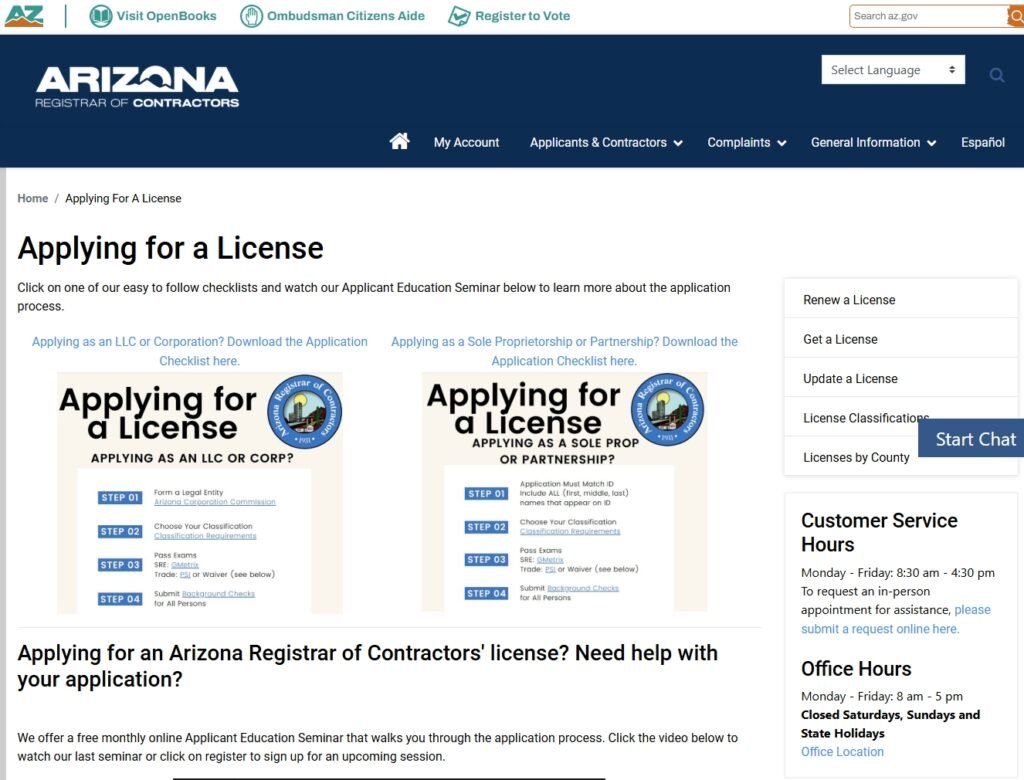This screenshot has width=1024, height=780.
Task: Open site search with magnifier icon
Action: click(x=997, y=75)
